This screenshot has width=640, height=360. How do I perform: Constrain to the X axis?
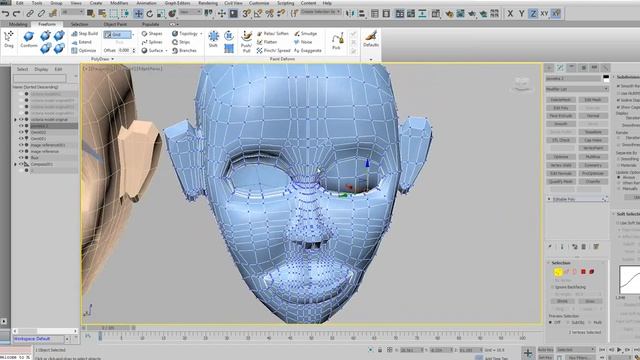tap(510, 13)
